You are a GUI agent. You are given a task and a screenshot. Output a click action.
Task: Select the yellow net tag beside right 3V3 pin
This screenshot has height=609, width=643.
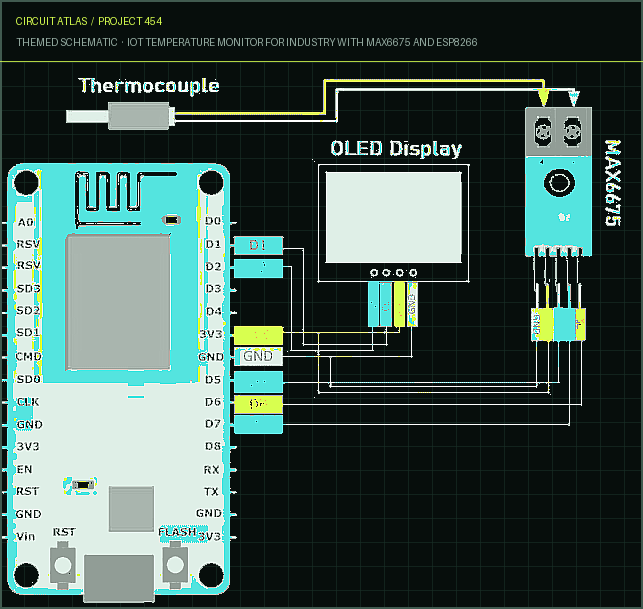(x=258, y=335)
